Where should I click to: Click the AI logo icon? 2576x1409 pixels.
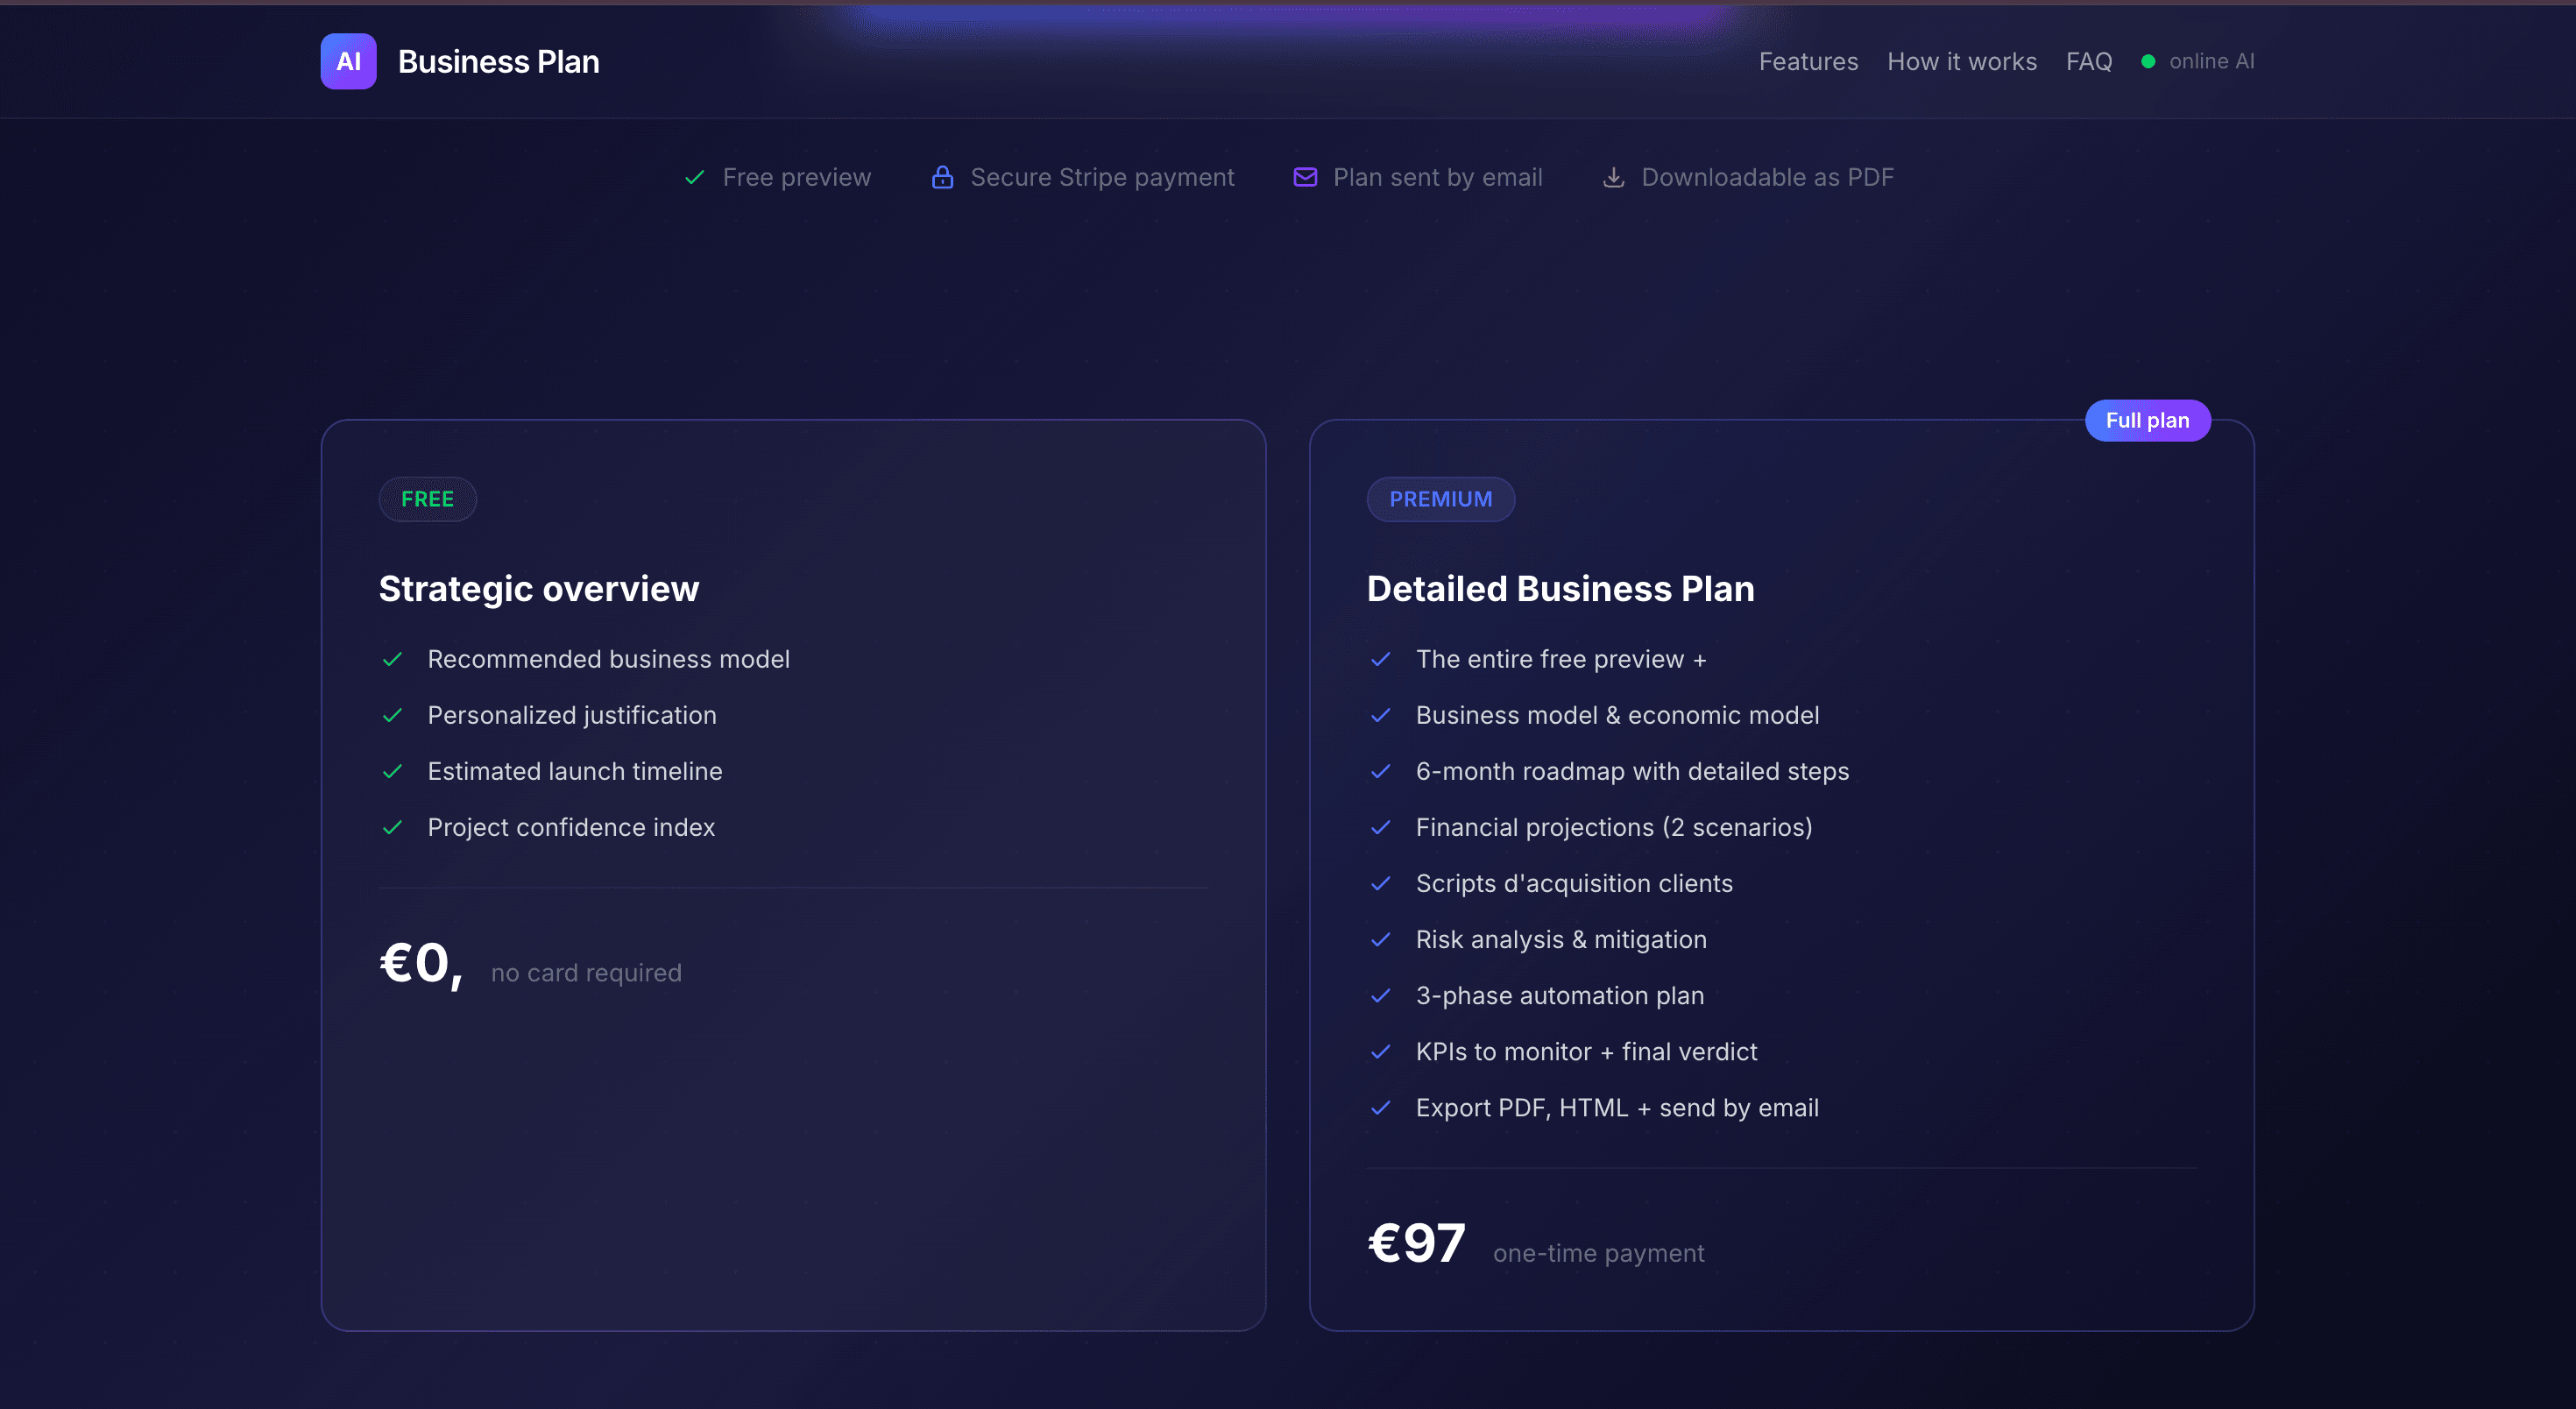click(347, 61)
